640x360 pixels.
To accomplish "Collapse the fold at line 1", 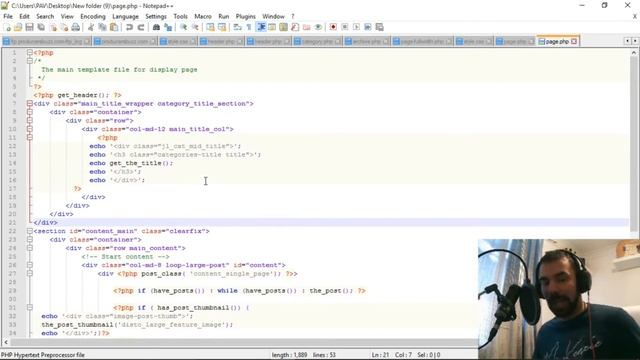I will [x=29, y=53].
